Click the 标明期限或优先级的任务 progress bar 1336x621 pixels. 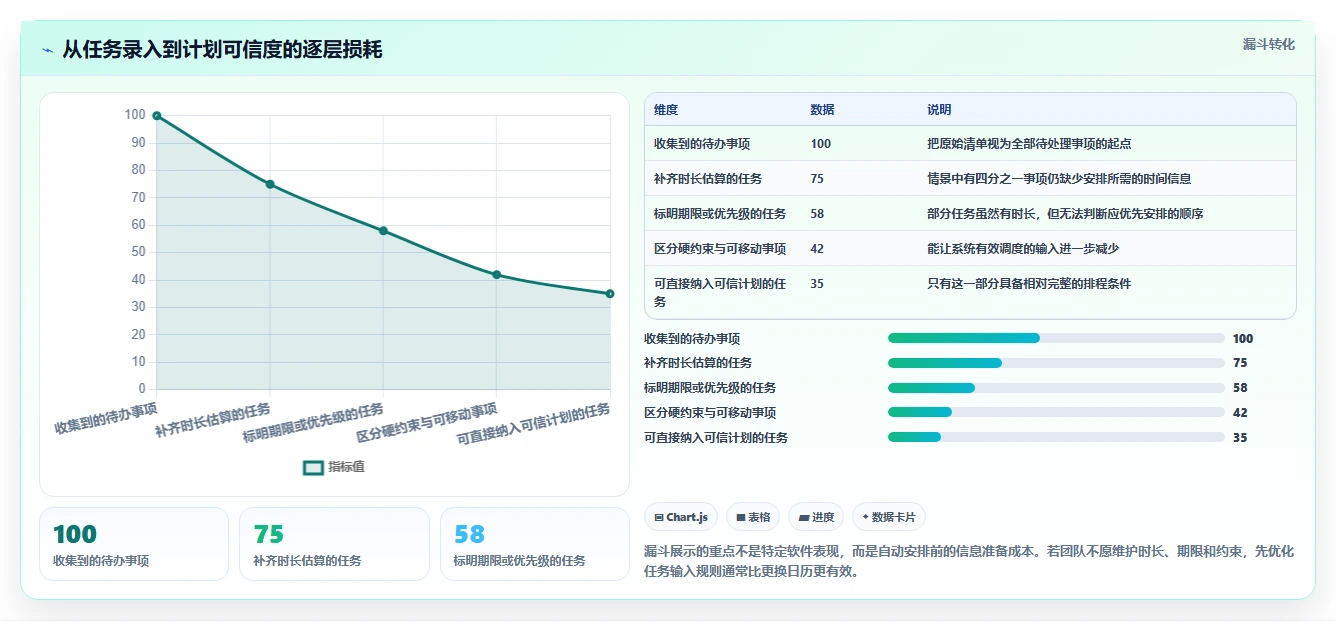point(1056,388)
